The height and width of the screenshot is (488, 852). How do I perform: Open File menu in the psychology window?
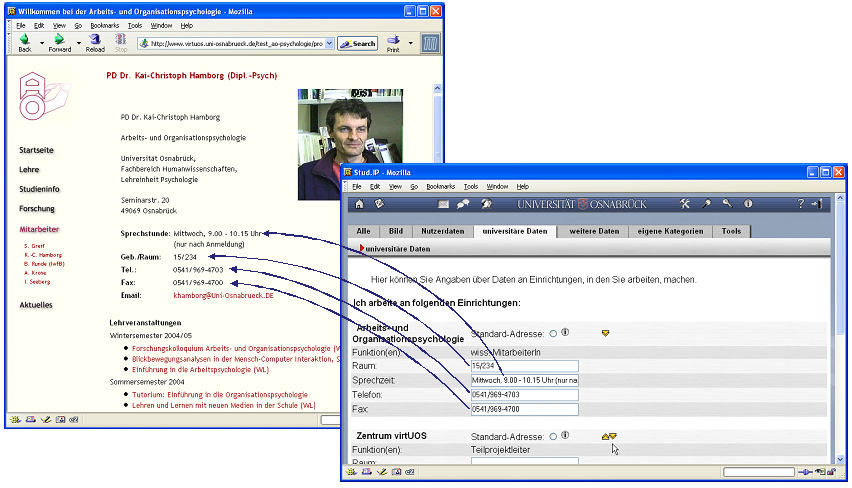[21, 26]
